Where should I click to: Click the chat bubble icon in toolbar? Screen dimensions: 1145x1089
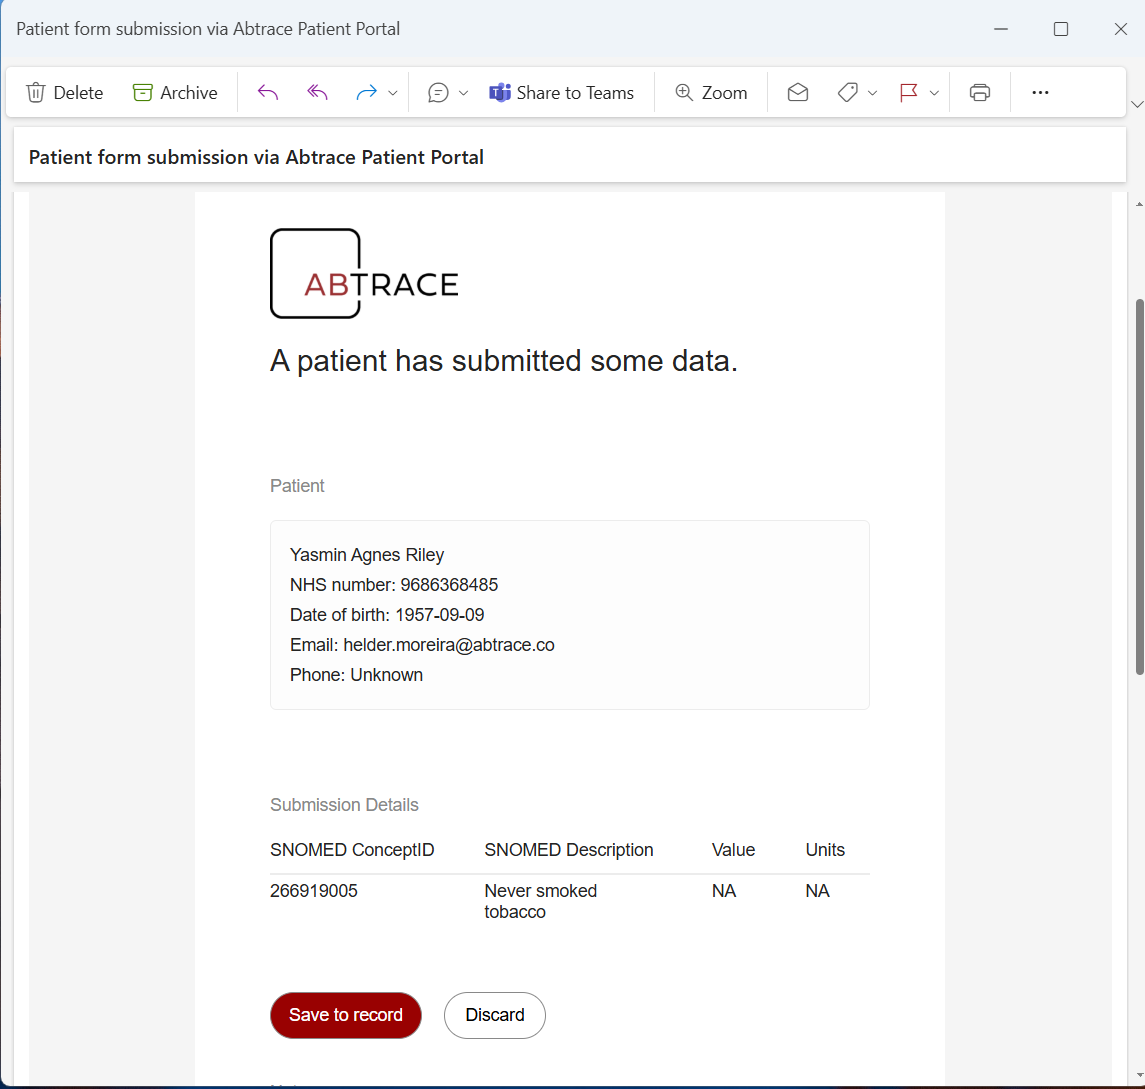438,93
